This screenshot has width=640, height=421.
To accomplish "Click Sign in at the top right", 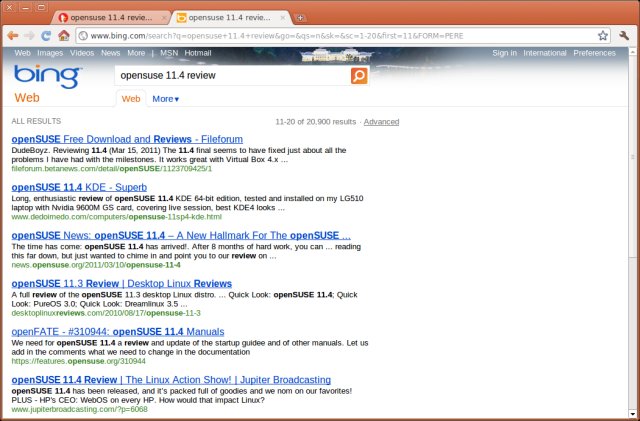I will (504, 53).
